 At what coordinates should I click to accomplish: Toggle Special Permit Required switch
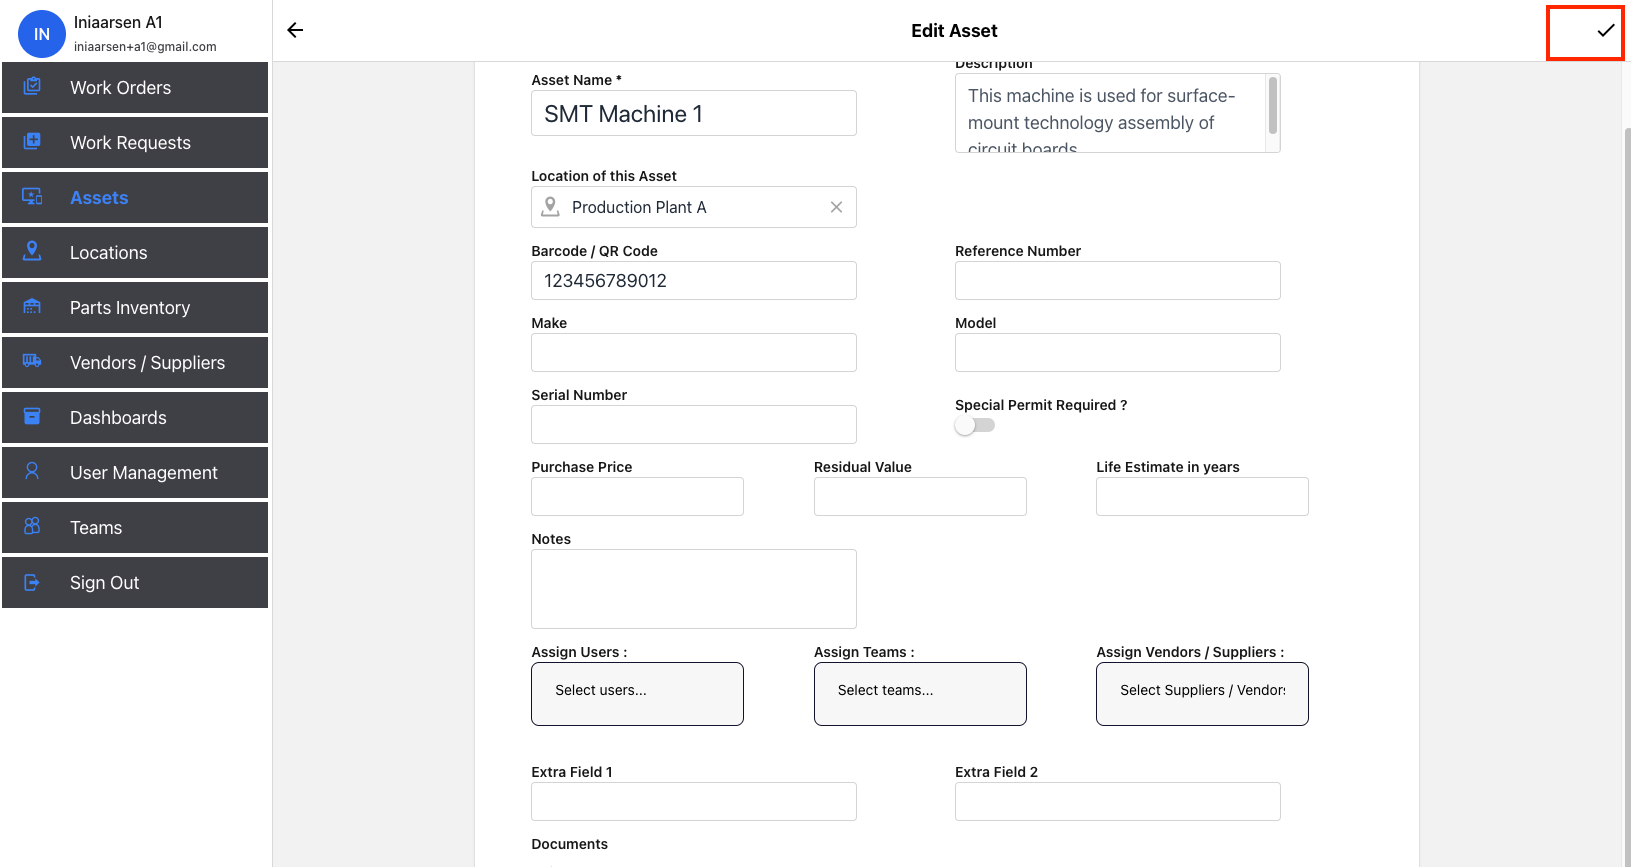click(x=975, y=425)
